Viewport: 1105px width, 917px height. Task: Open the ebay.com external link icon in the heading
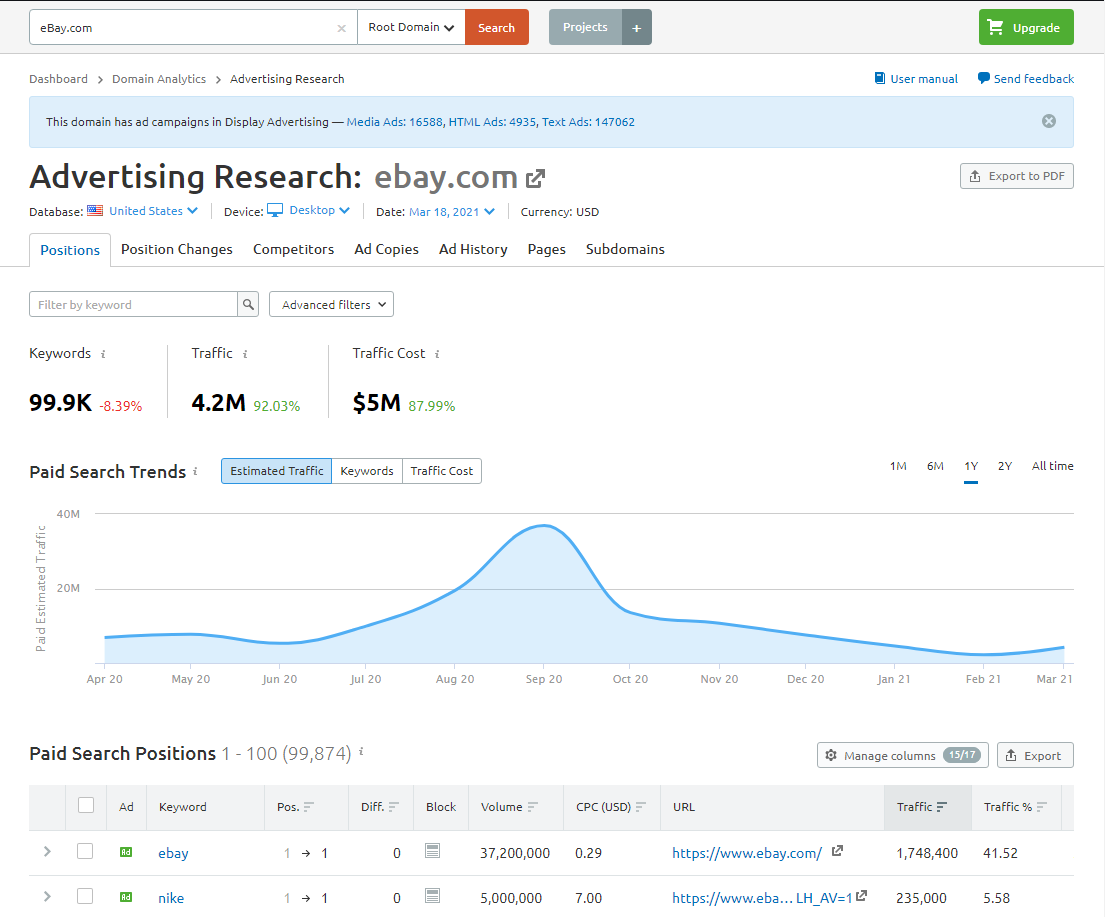tap(536, 178)
